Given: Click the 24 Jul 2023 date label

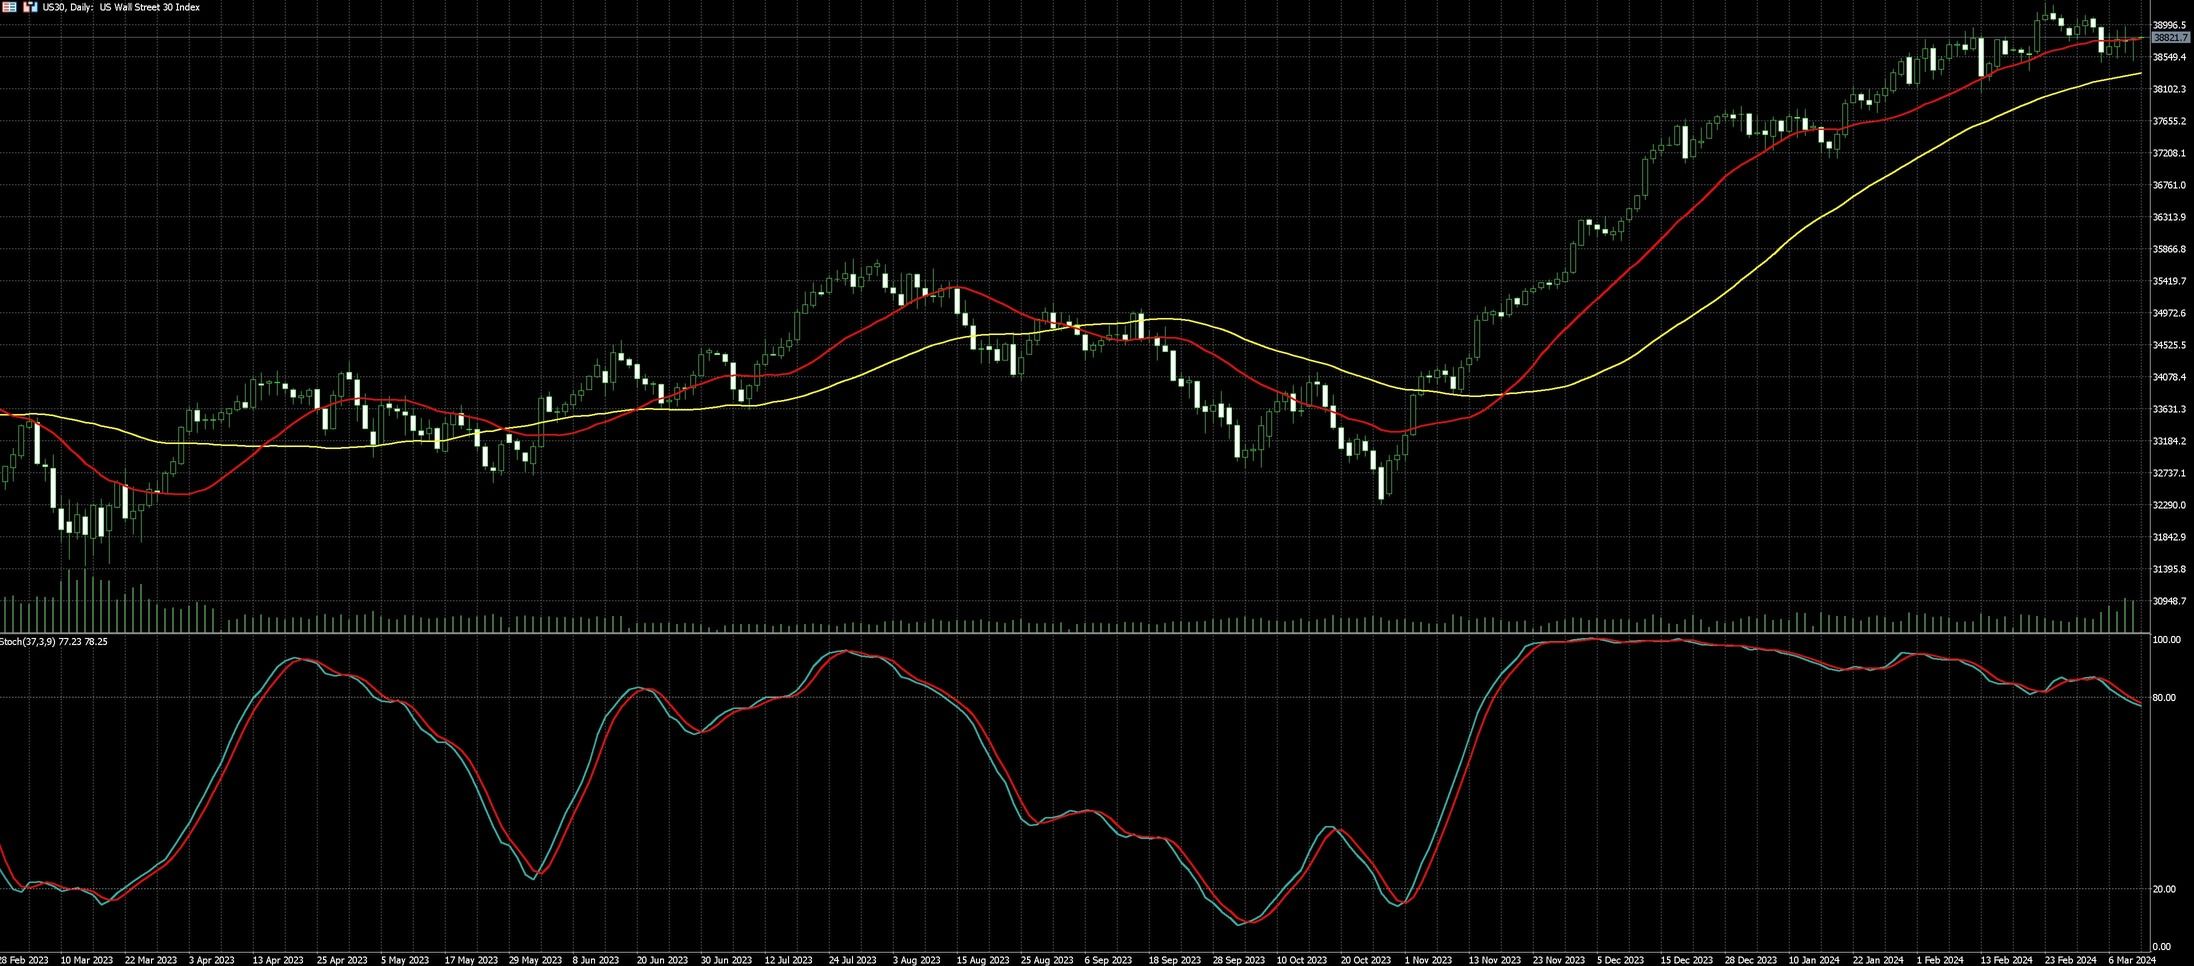Looking at the screenshot, I should coord(852,960).
